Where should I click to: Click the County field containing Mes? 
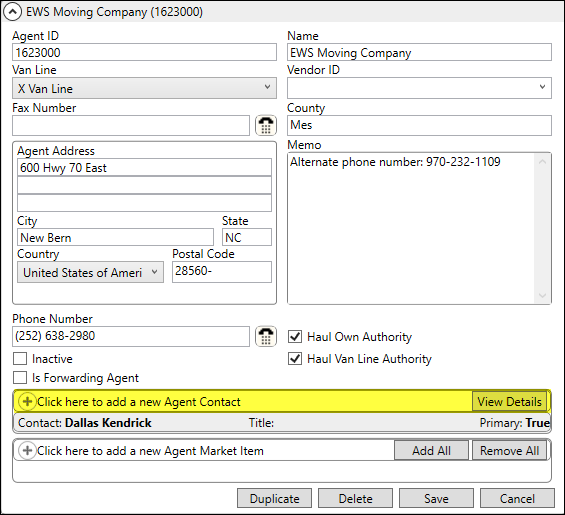click(x=419, y=125)
